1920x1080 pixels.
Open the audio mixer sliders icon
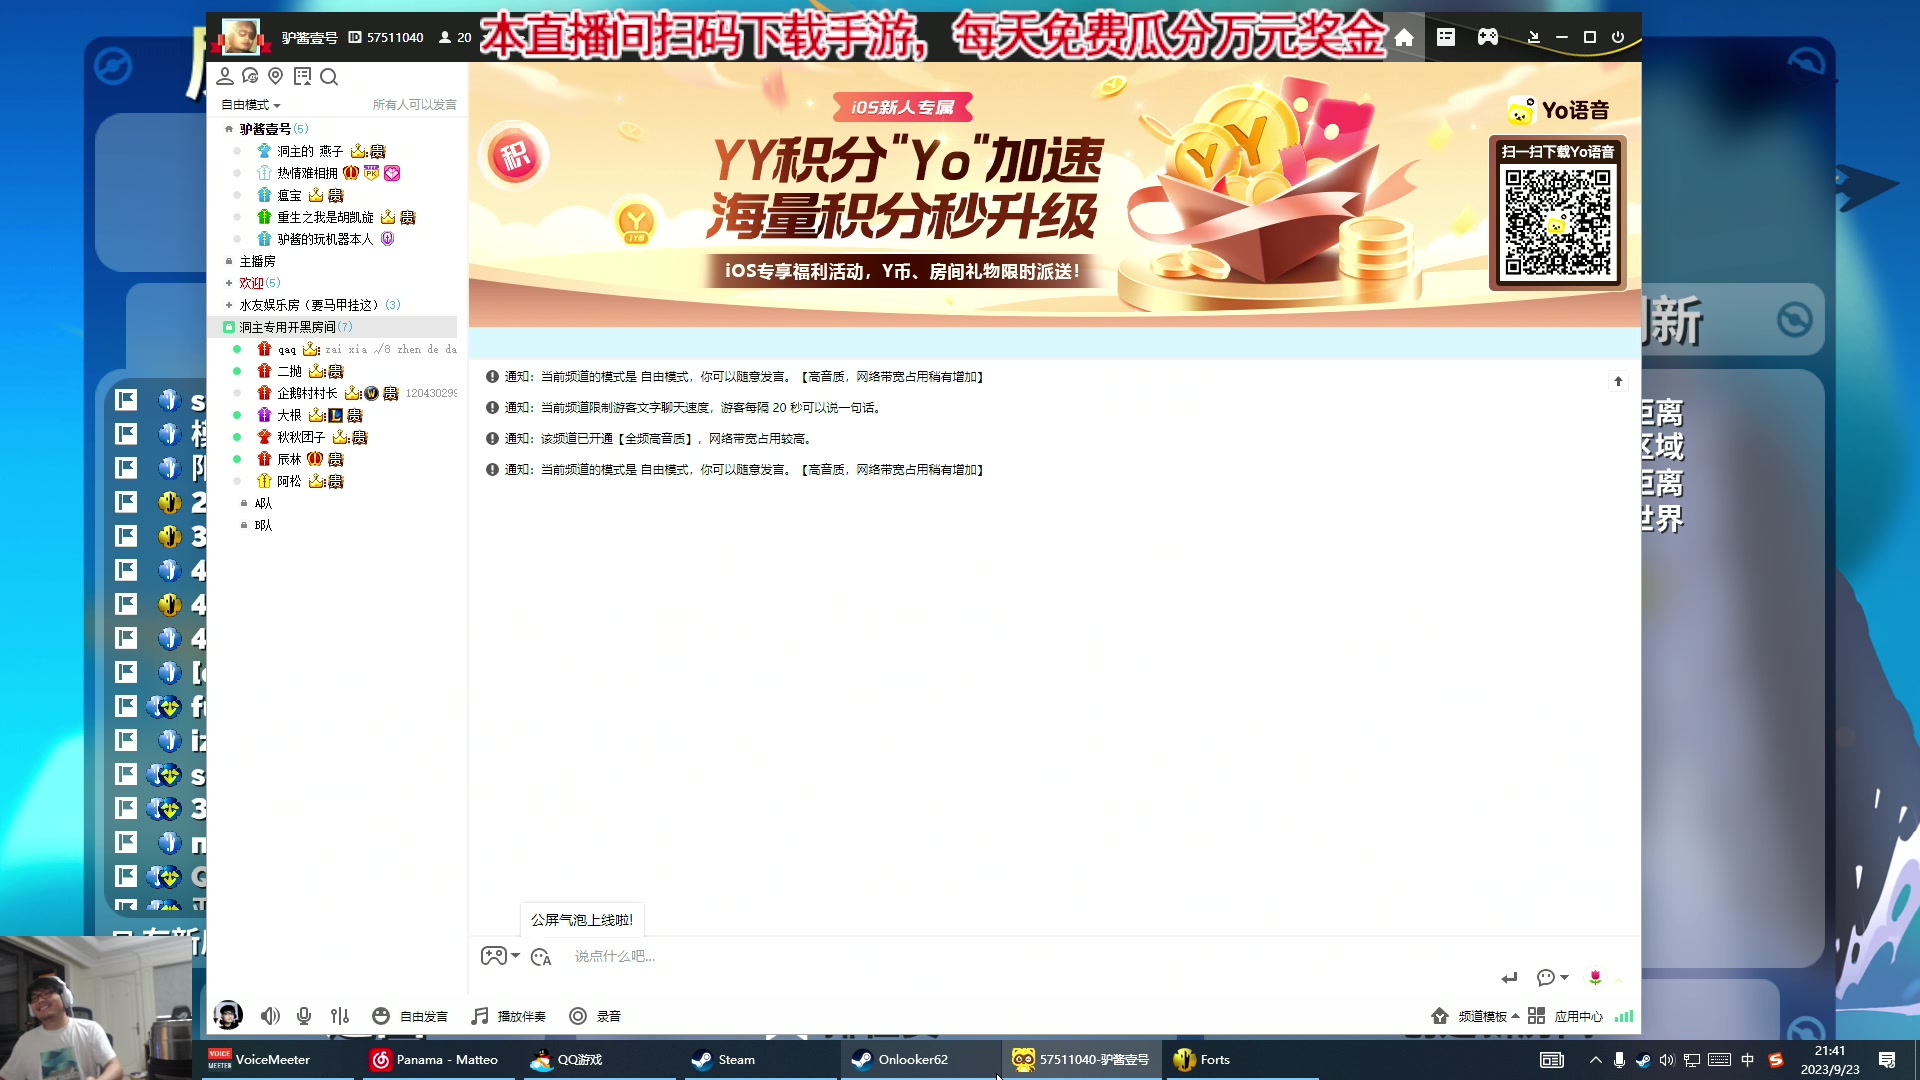[x=340, y=1016]
